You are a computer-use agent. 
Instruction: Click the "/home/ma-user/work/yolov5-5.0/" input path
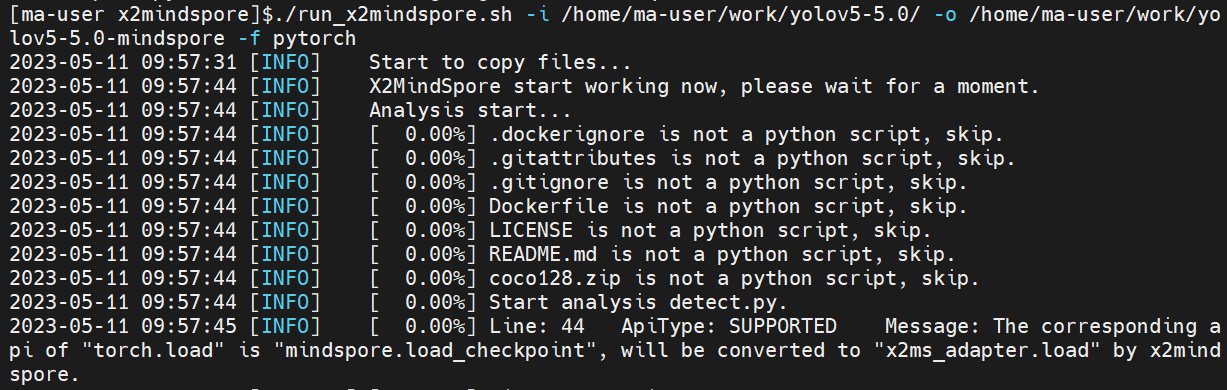[x=740, y=15]
